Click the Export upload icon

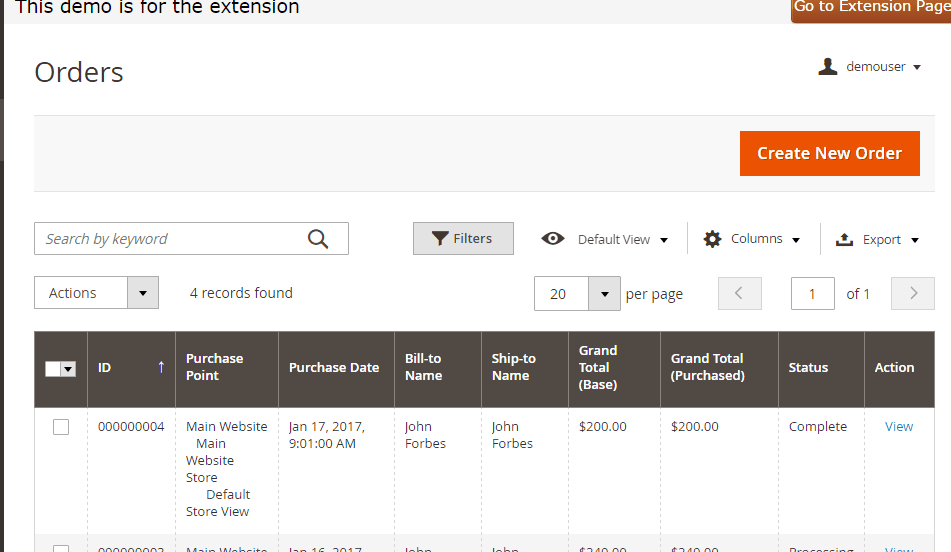(844, 239)
